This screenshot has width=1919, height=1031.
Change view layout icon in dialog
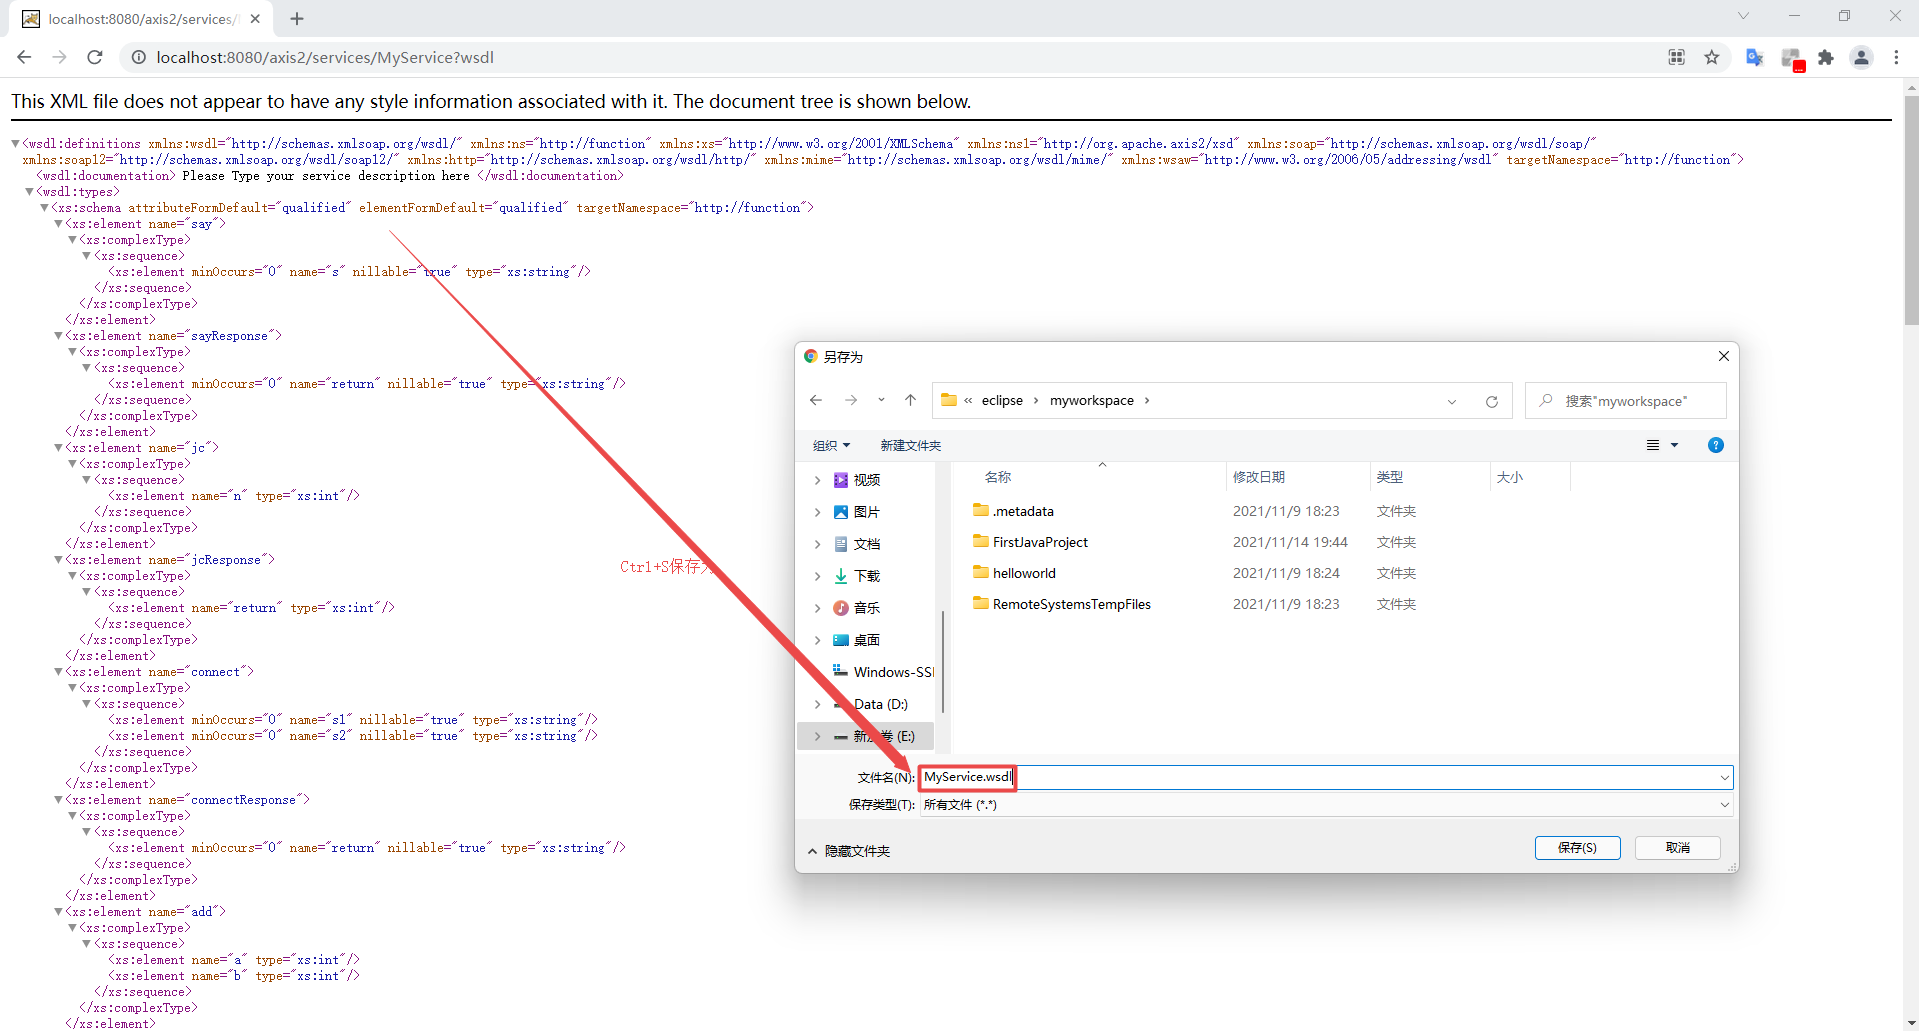(x=1653, y=445)
